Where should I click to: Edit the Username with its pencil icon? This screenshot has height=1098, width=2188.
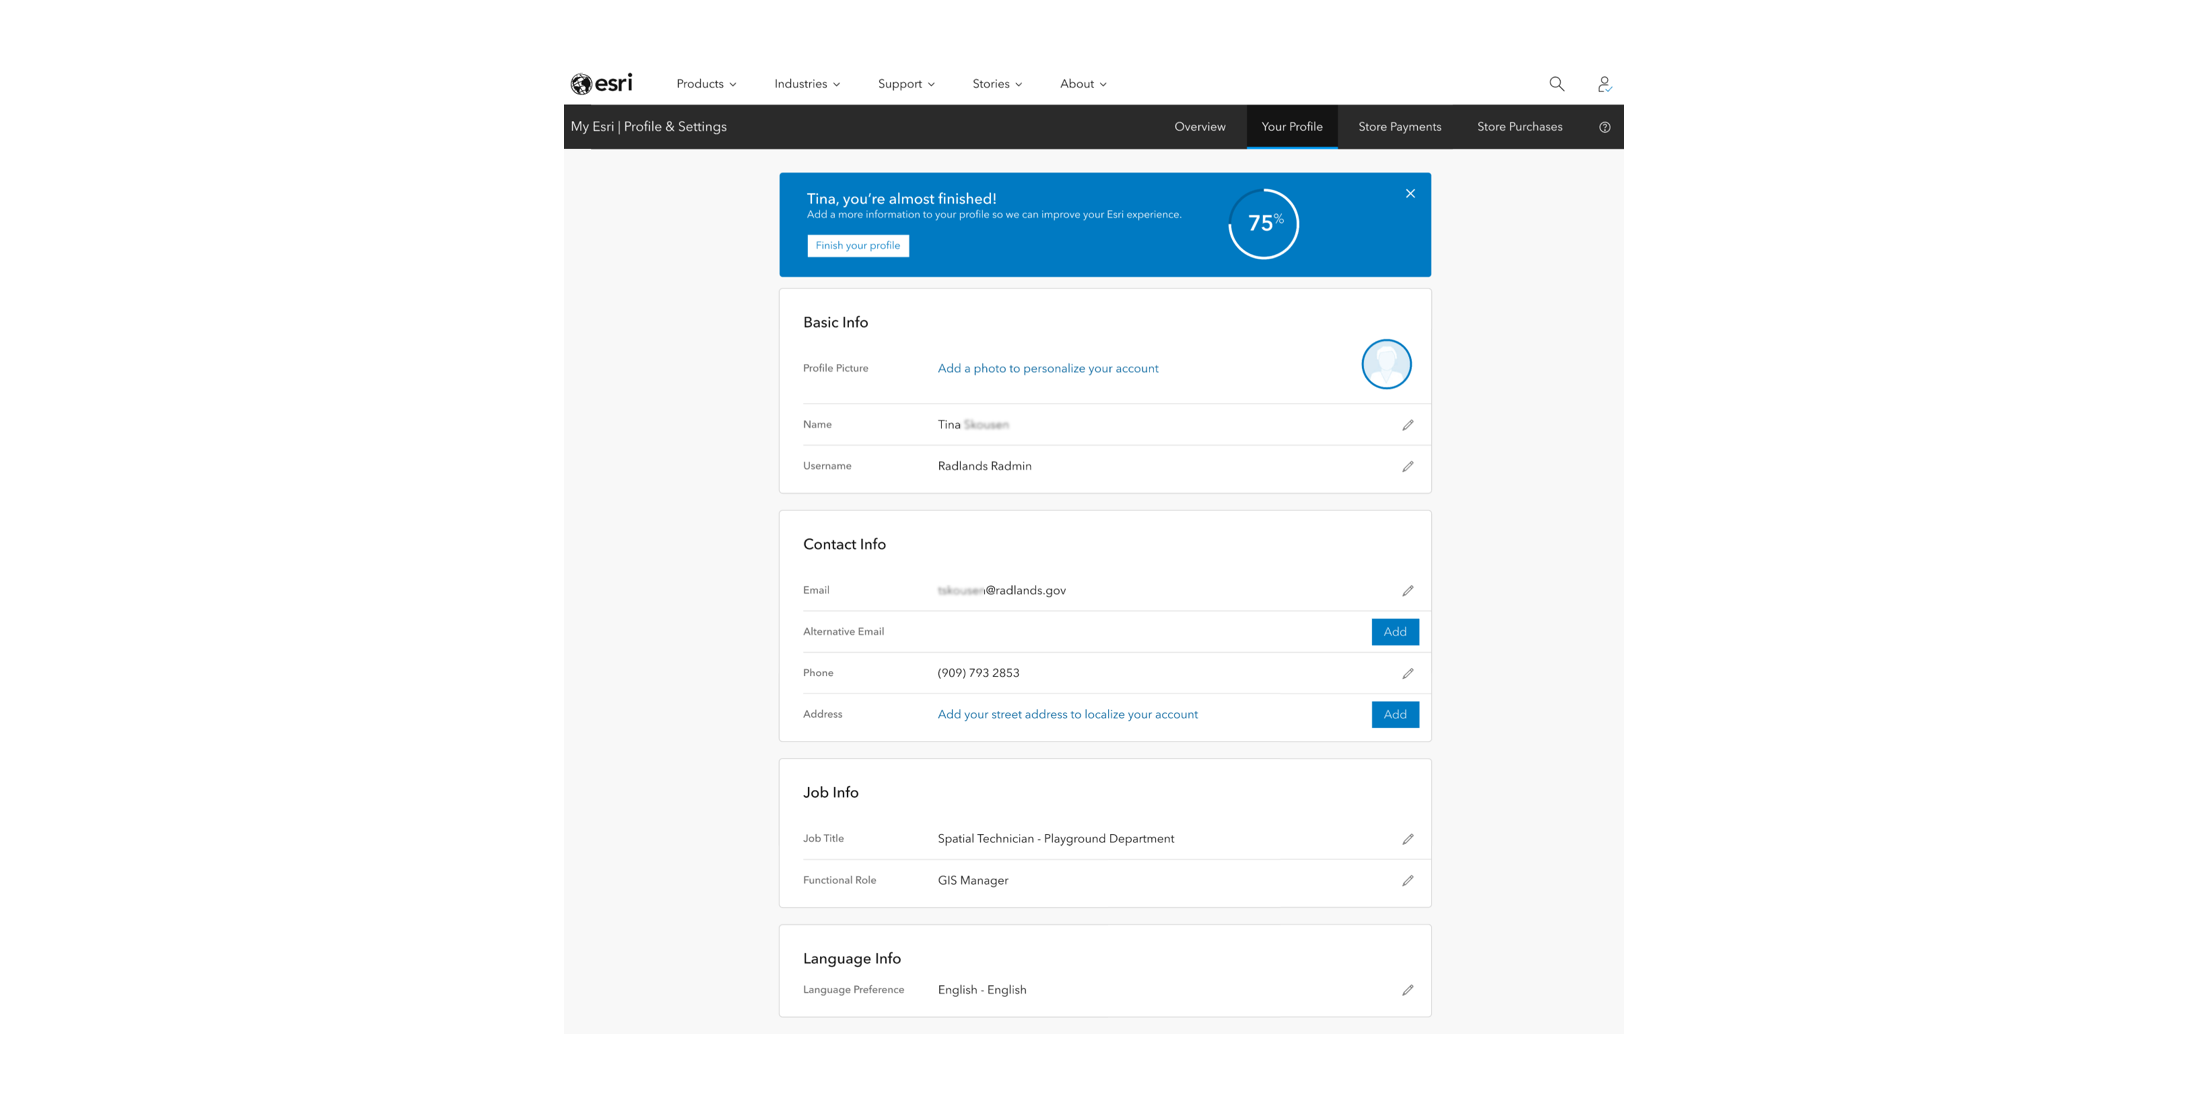[x=1408, y=466]
